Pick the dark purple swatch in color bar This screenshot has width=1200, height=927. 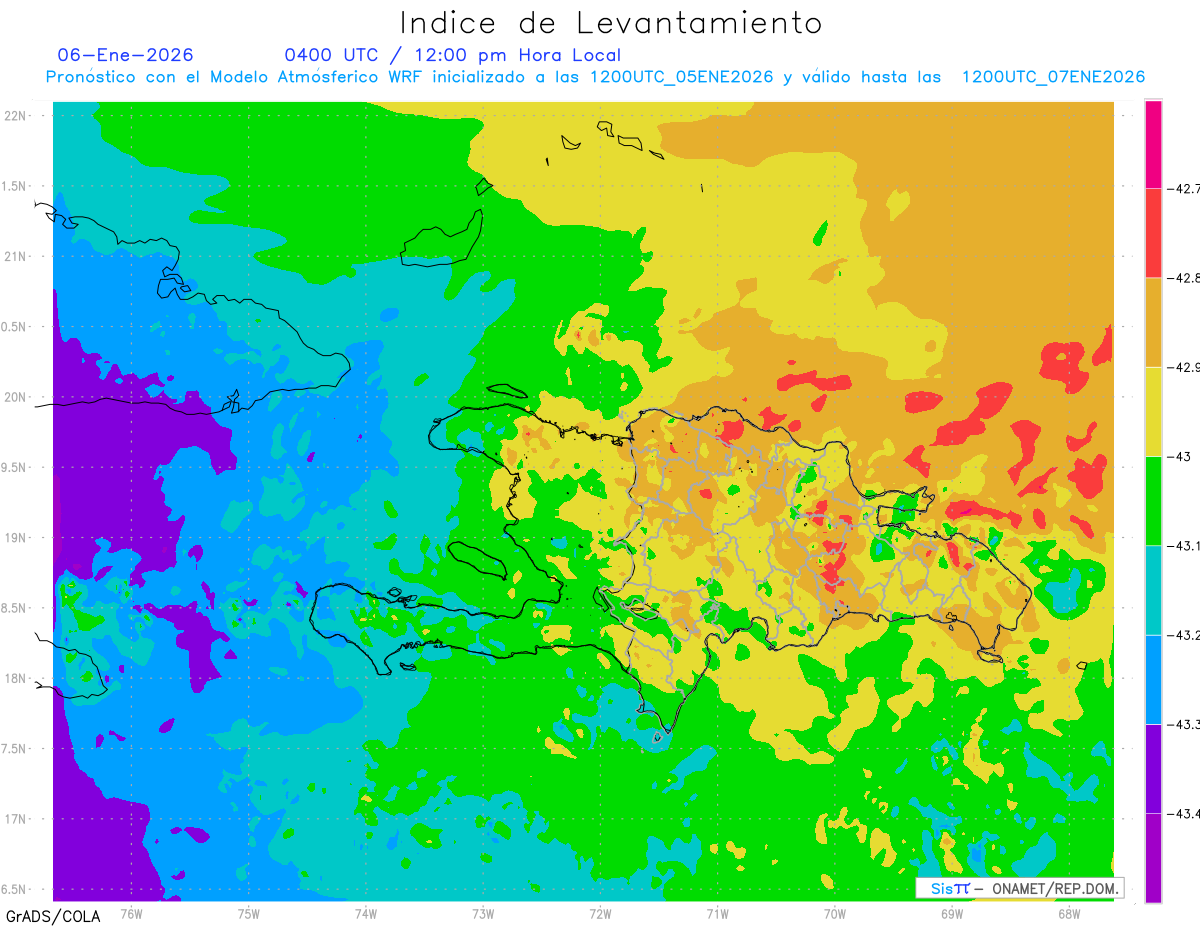coord(1153,768)
